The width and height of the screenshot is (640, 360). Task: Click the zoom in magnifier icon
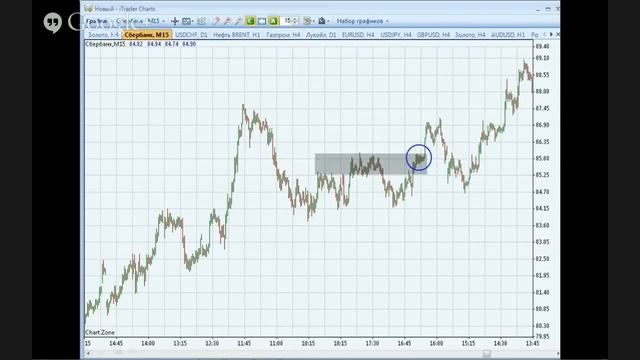pyautogui.click(x=227, y=21)
